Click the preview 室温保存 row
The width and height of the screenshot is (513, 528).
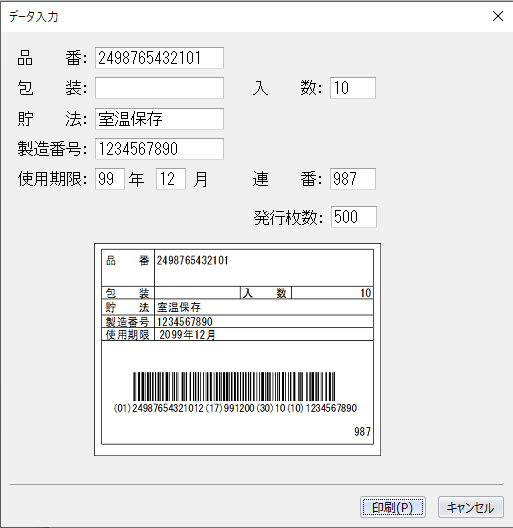pos(237,307)
